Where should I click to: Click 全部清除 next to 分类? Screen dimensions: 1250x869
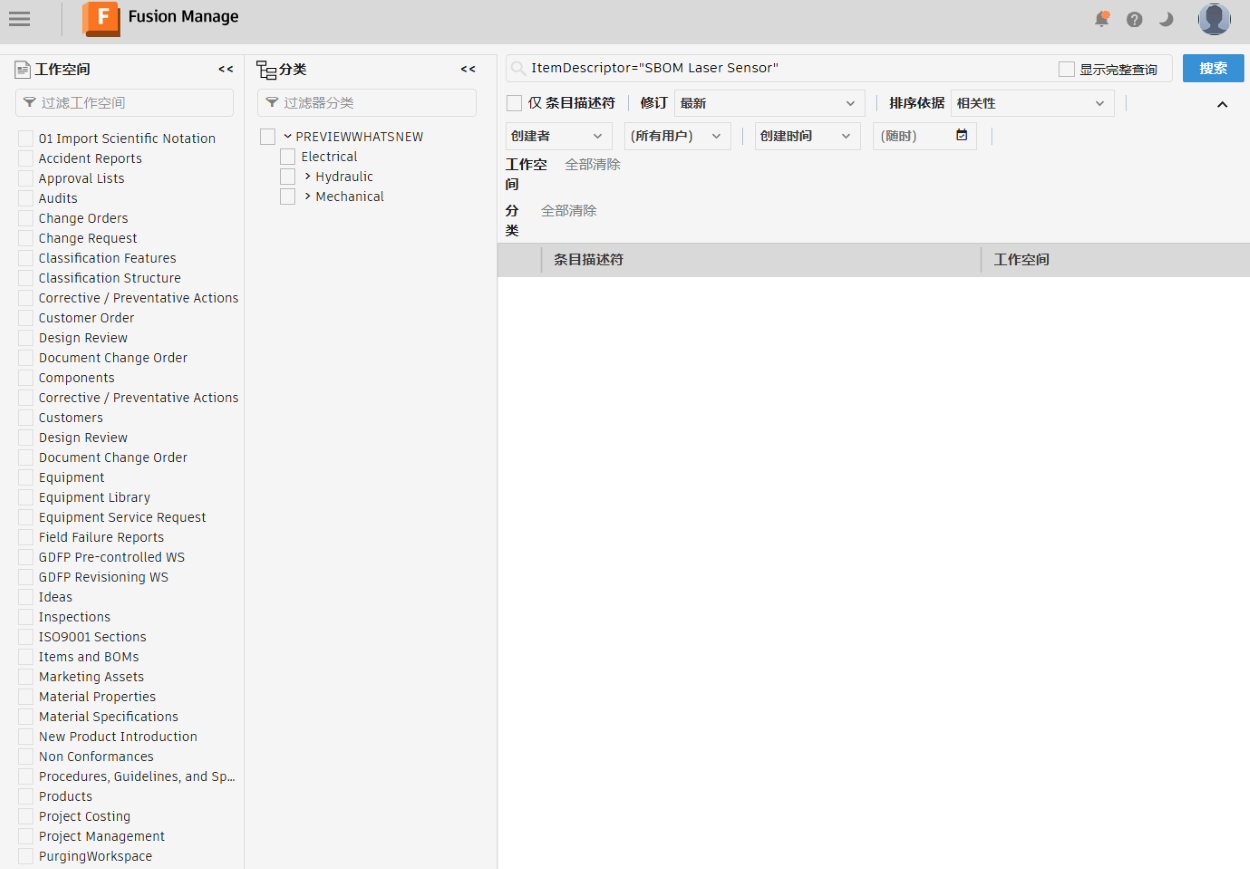(x=569, y=211)
